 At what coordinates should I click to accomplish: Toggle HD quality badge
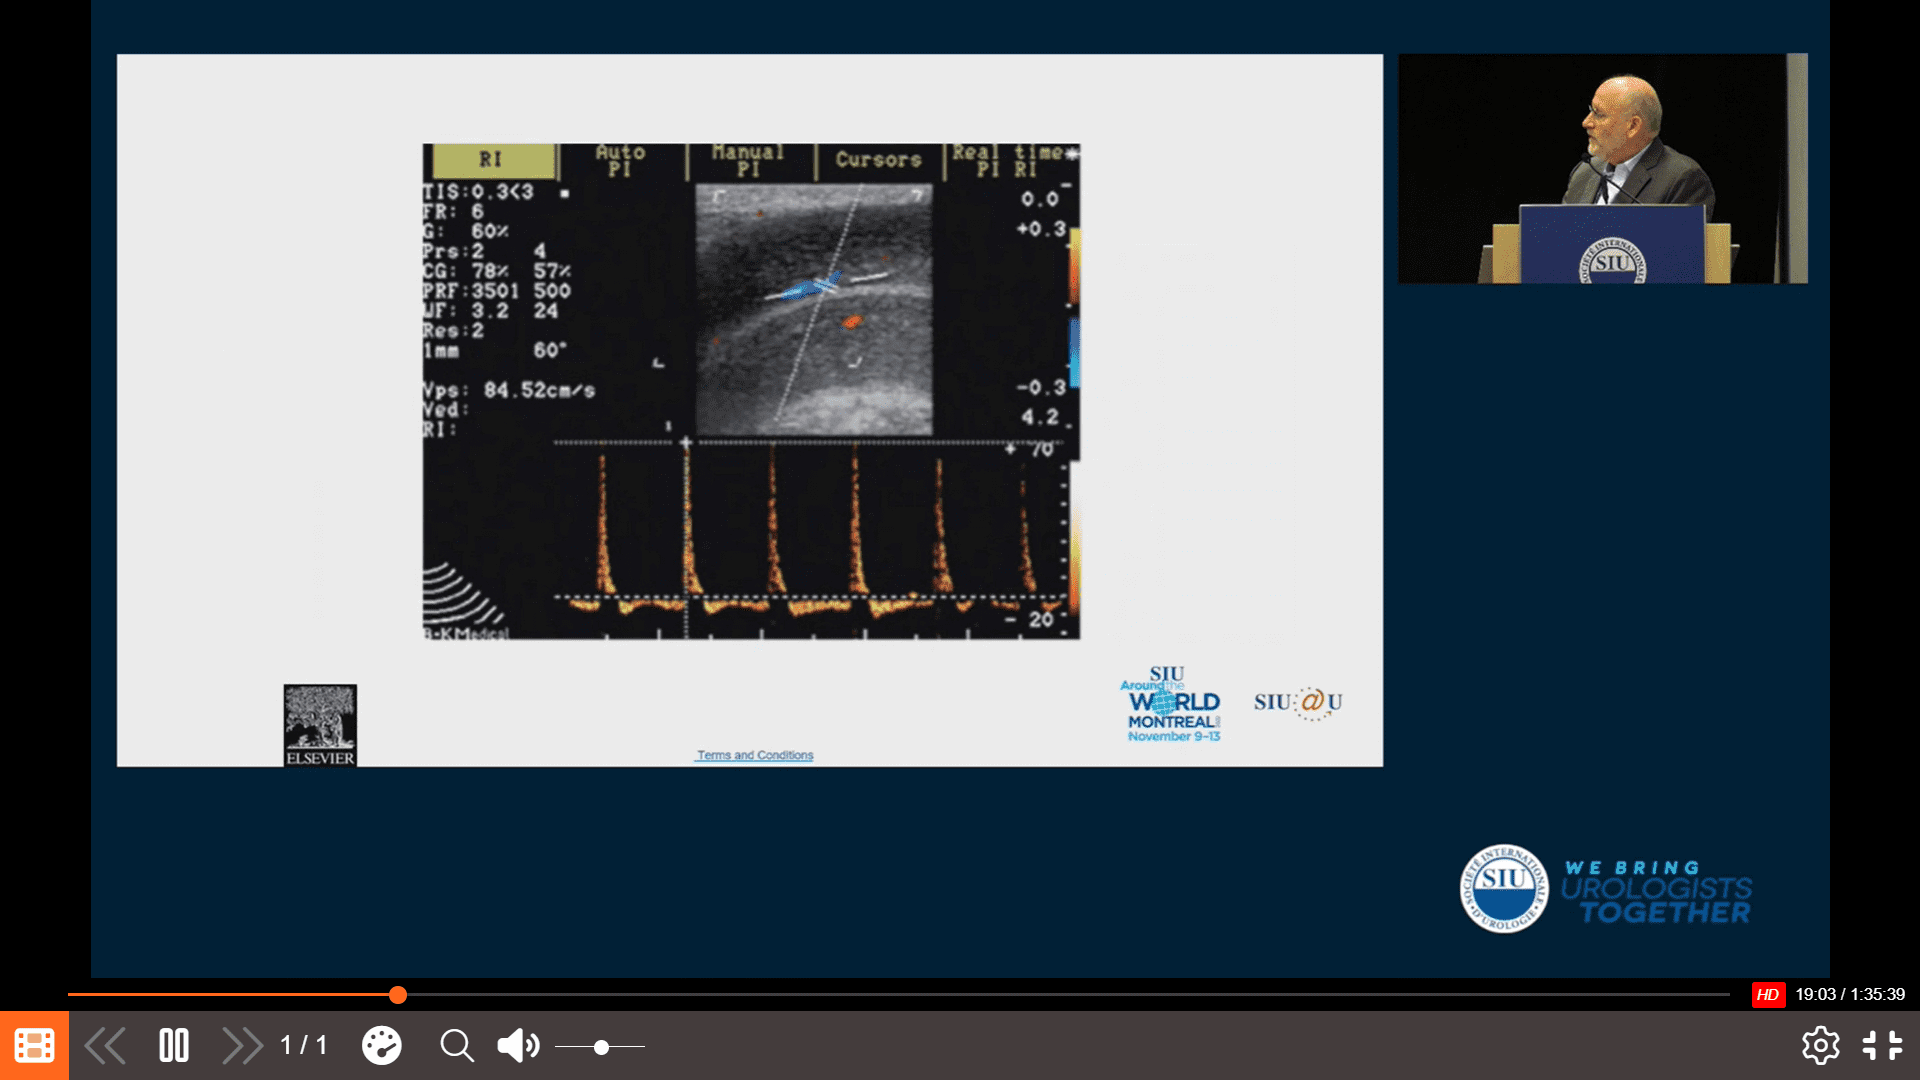pos(1768,994)
